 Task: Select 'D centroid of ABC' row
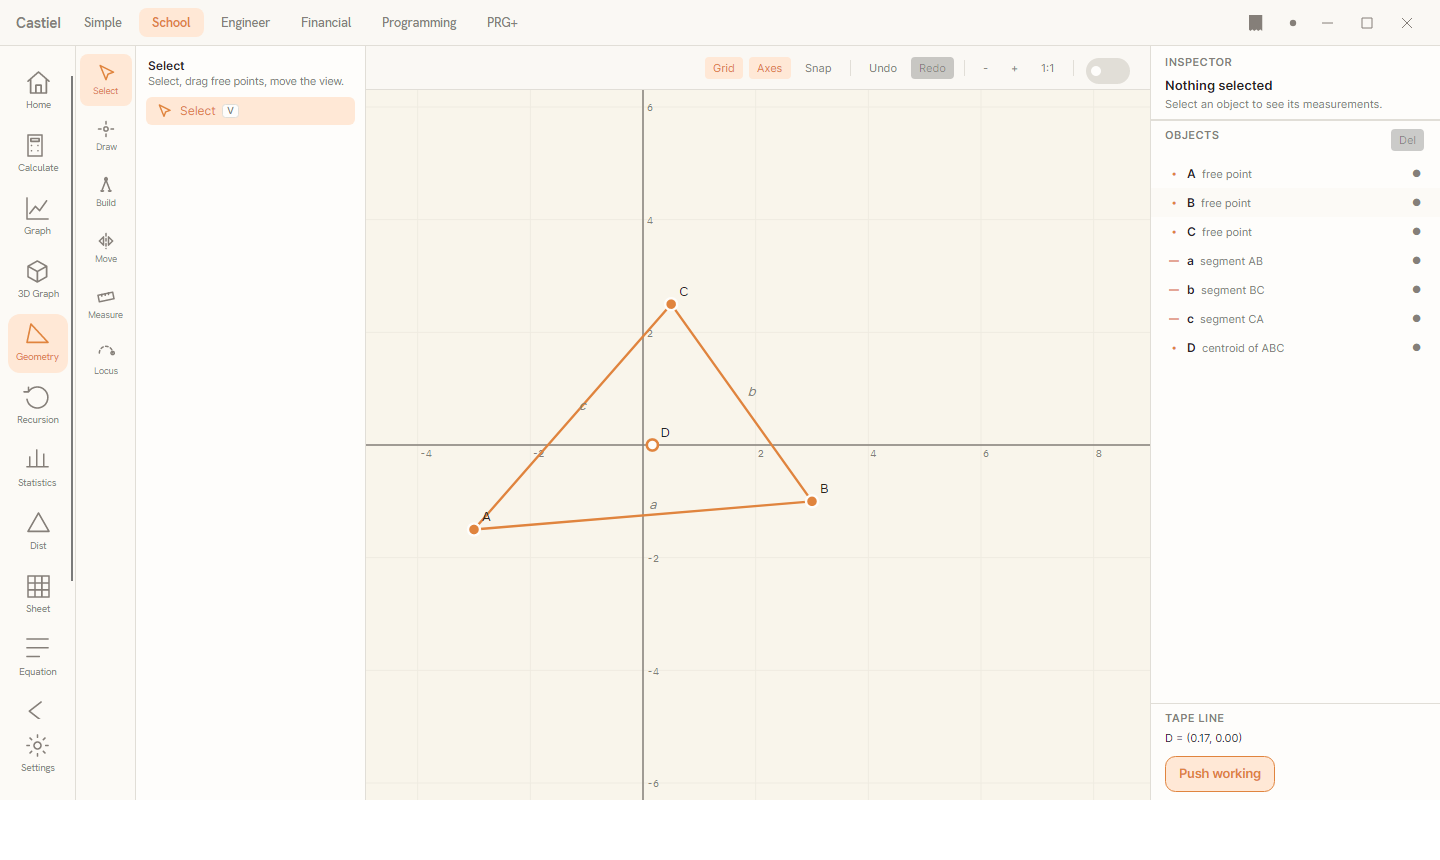tap(1295, 348)
